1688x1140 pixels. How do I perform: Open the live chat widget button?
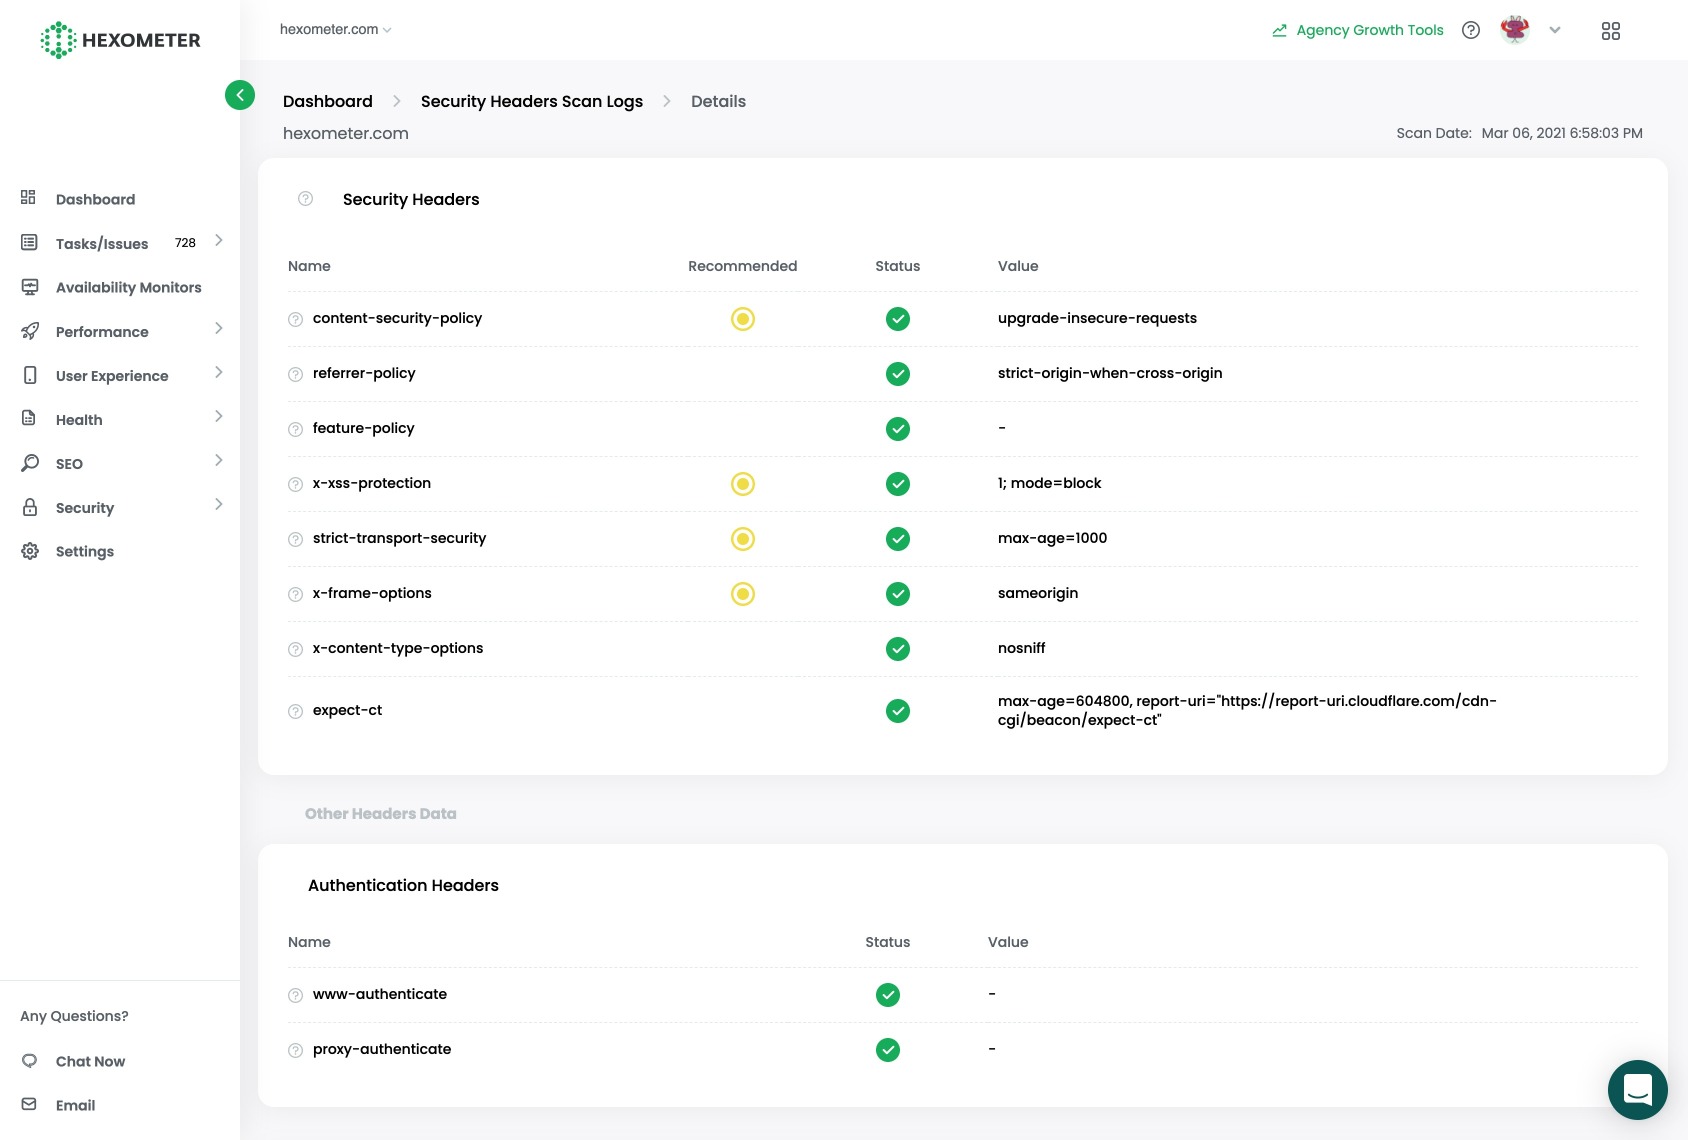click(x=1638, y=1090)
